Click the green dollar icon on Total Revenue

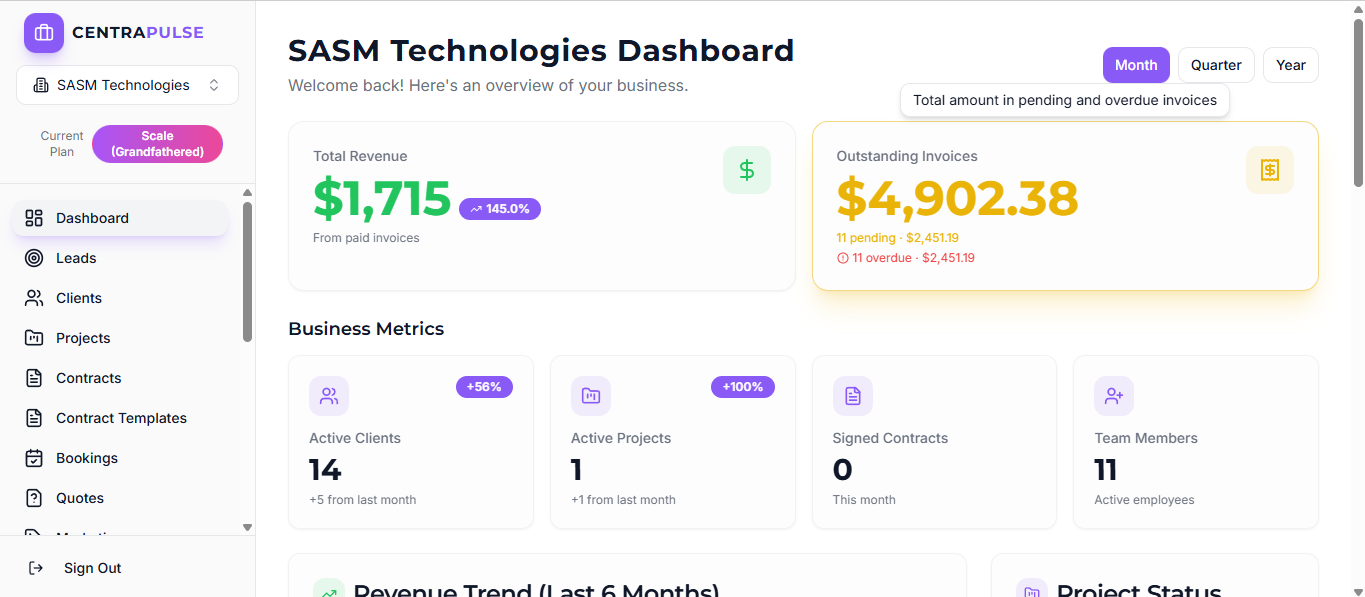(747, 170)
